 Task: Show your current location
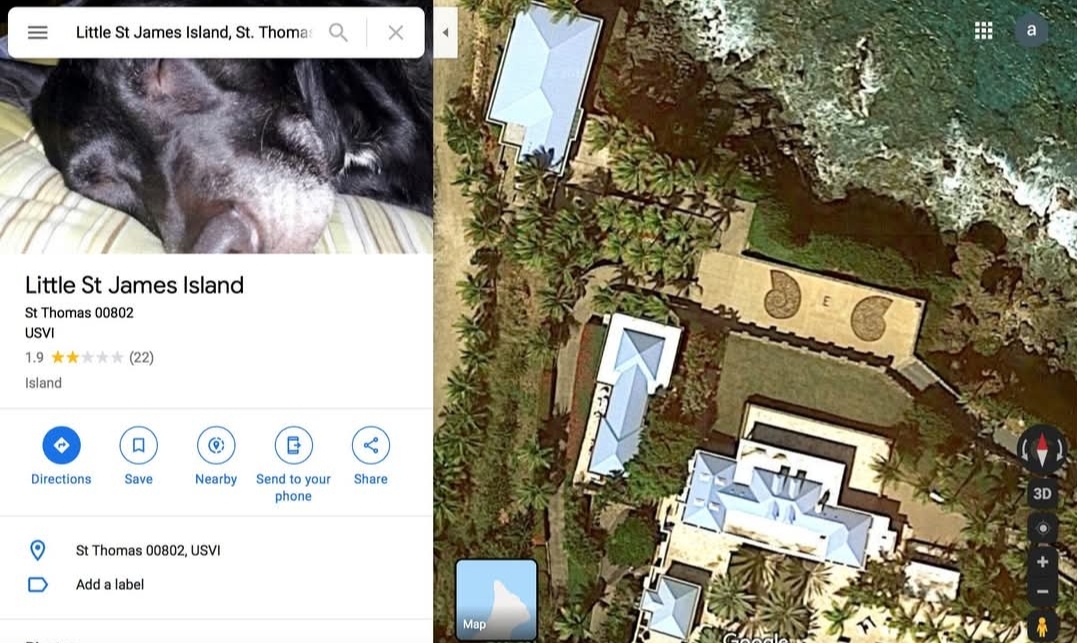coord(1042,528)
